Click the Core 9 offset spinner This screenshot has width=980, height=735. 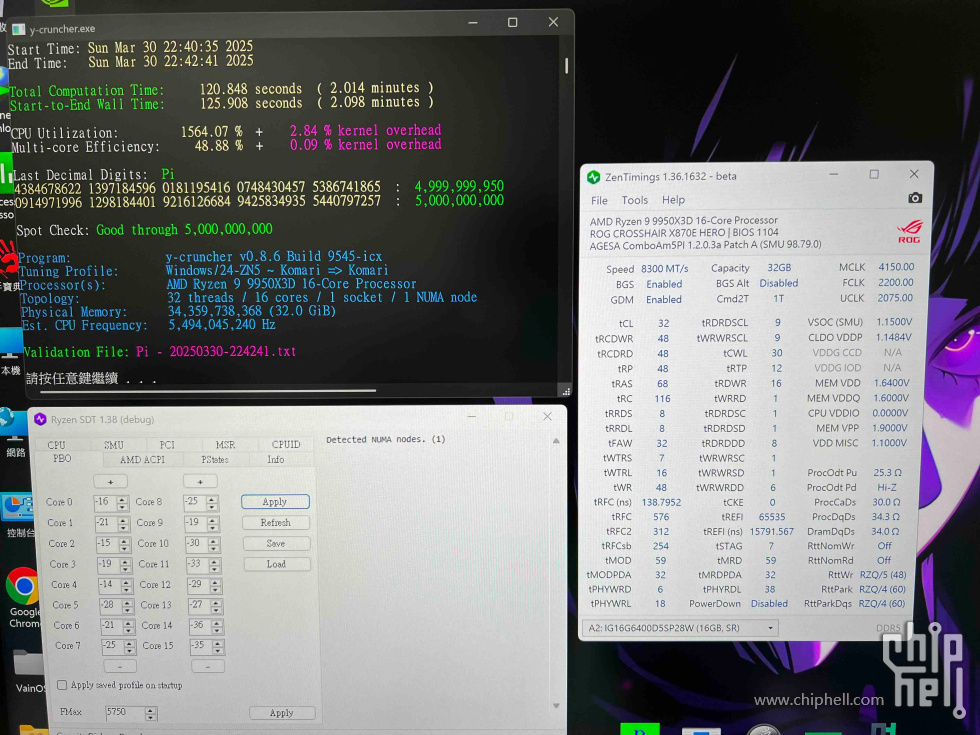[202, 523]
